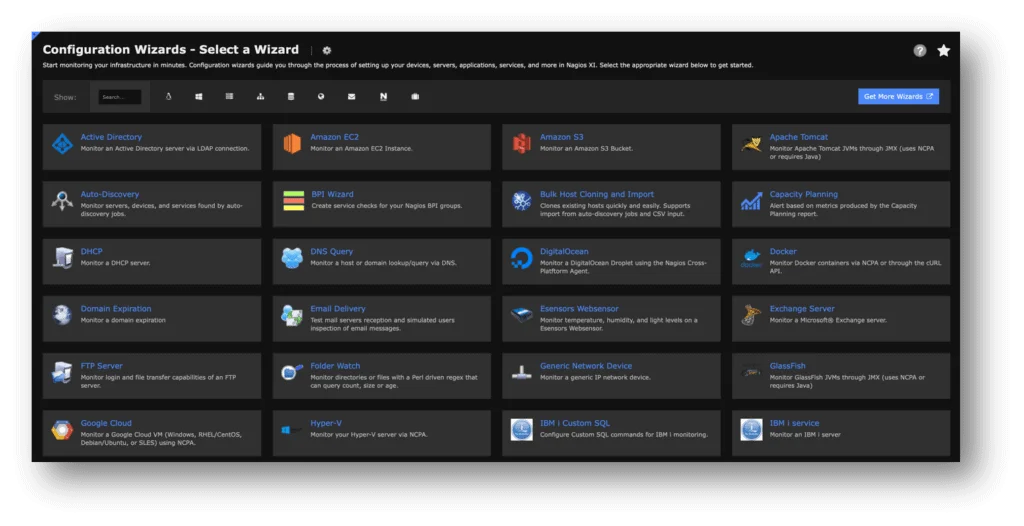Click the Auto-Discovery icon
1024x526 pixels.
(x=62, y=201)
